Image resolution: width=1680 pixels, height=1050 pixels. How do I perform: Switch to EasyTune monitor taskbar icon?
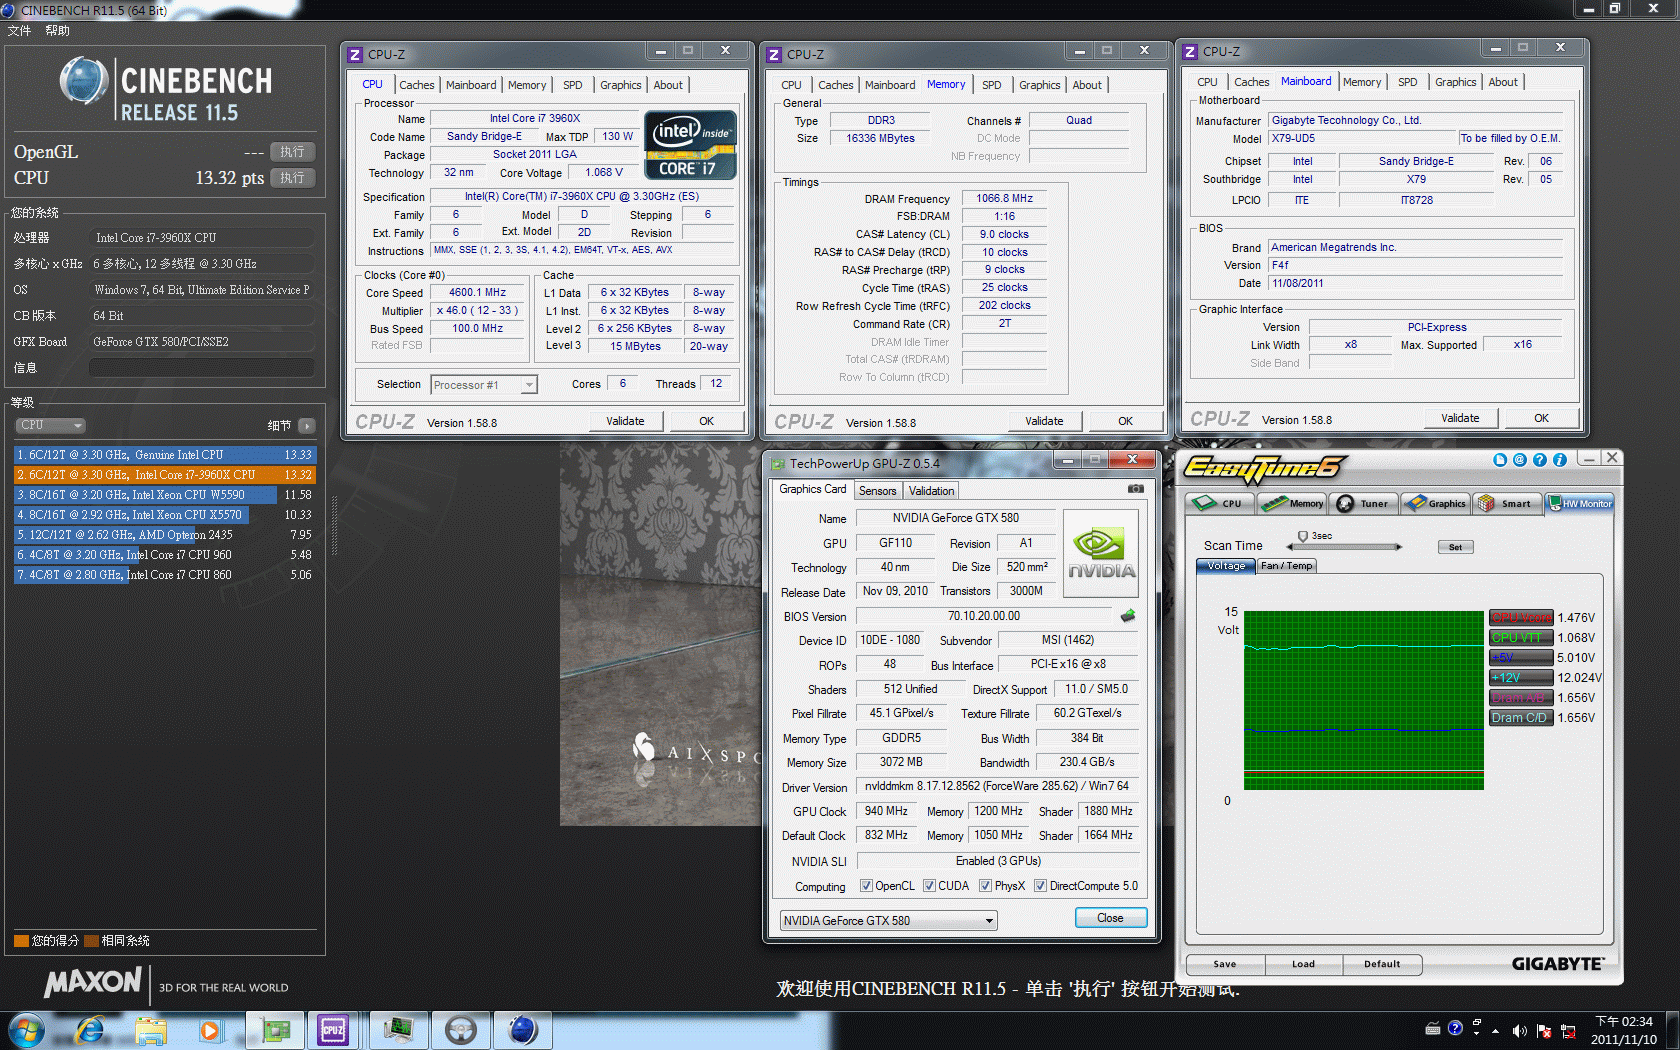[398, 1030]
